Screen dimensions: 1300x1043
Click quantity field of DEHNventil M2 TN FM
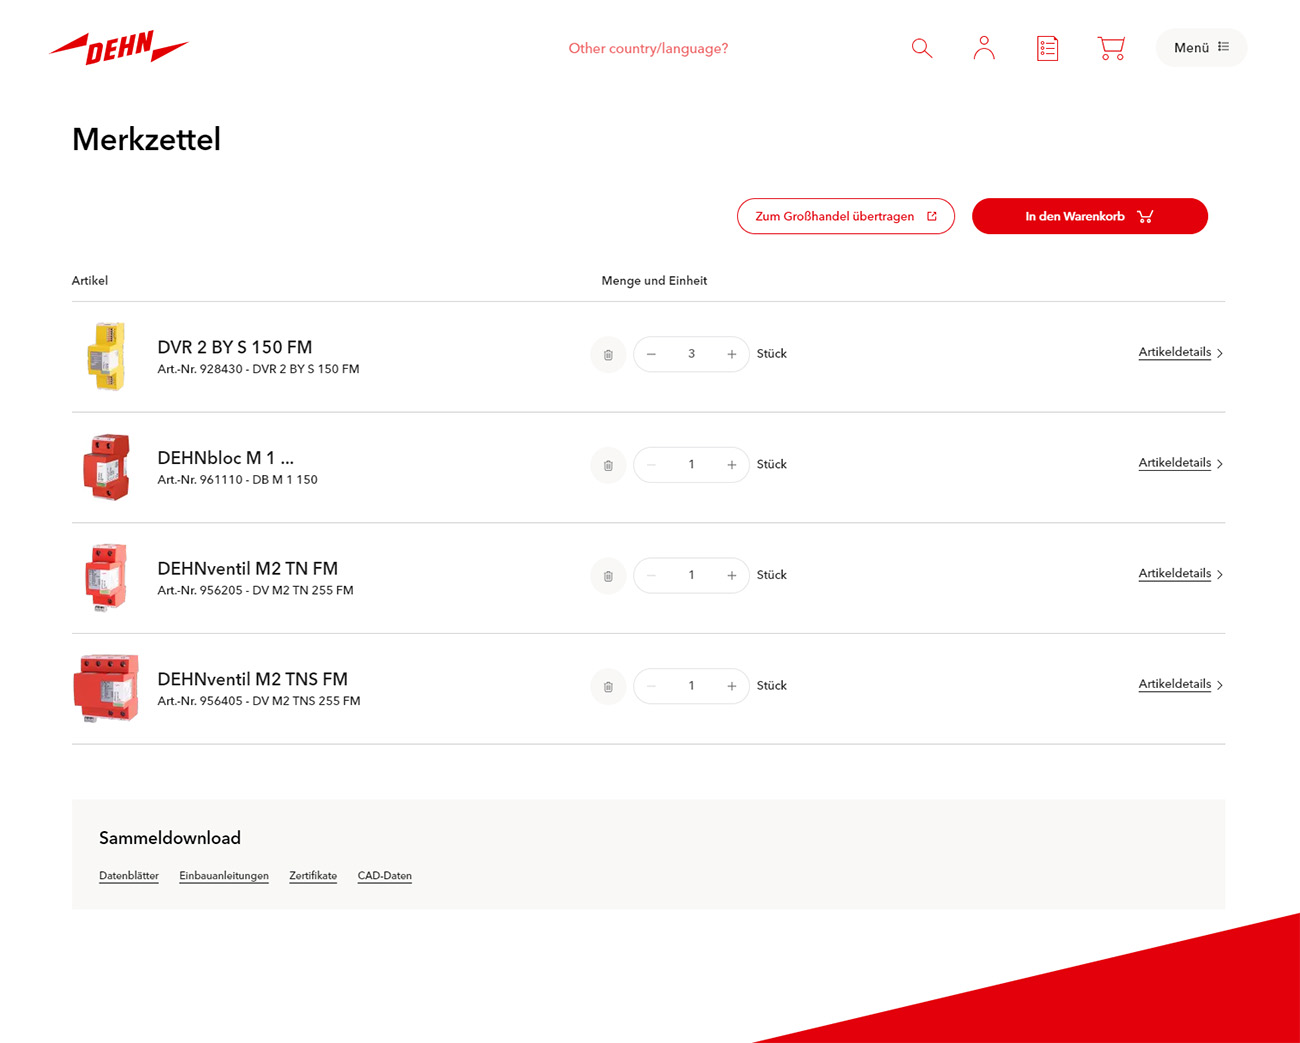click(x=691, y=575)
